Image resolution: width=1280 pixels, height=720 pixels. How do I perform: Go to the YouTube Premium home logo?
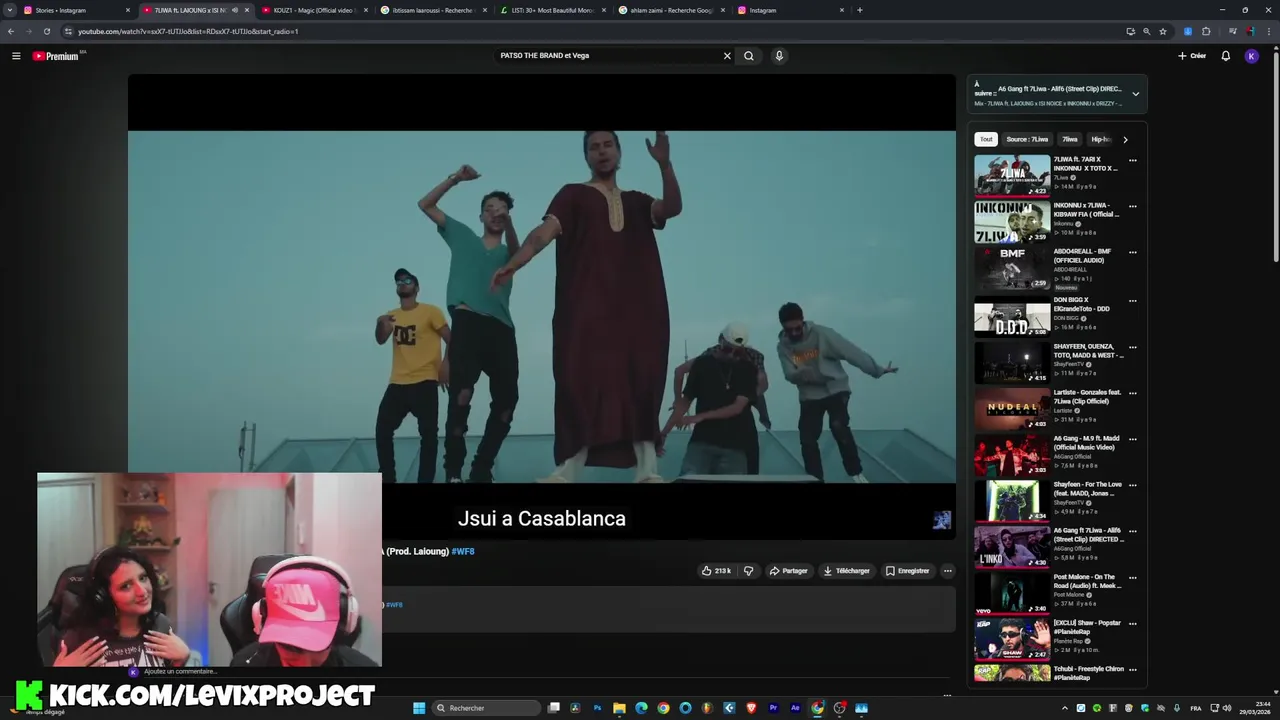pyautogui.click(x=56, y=56)
